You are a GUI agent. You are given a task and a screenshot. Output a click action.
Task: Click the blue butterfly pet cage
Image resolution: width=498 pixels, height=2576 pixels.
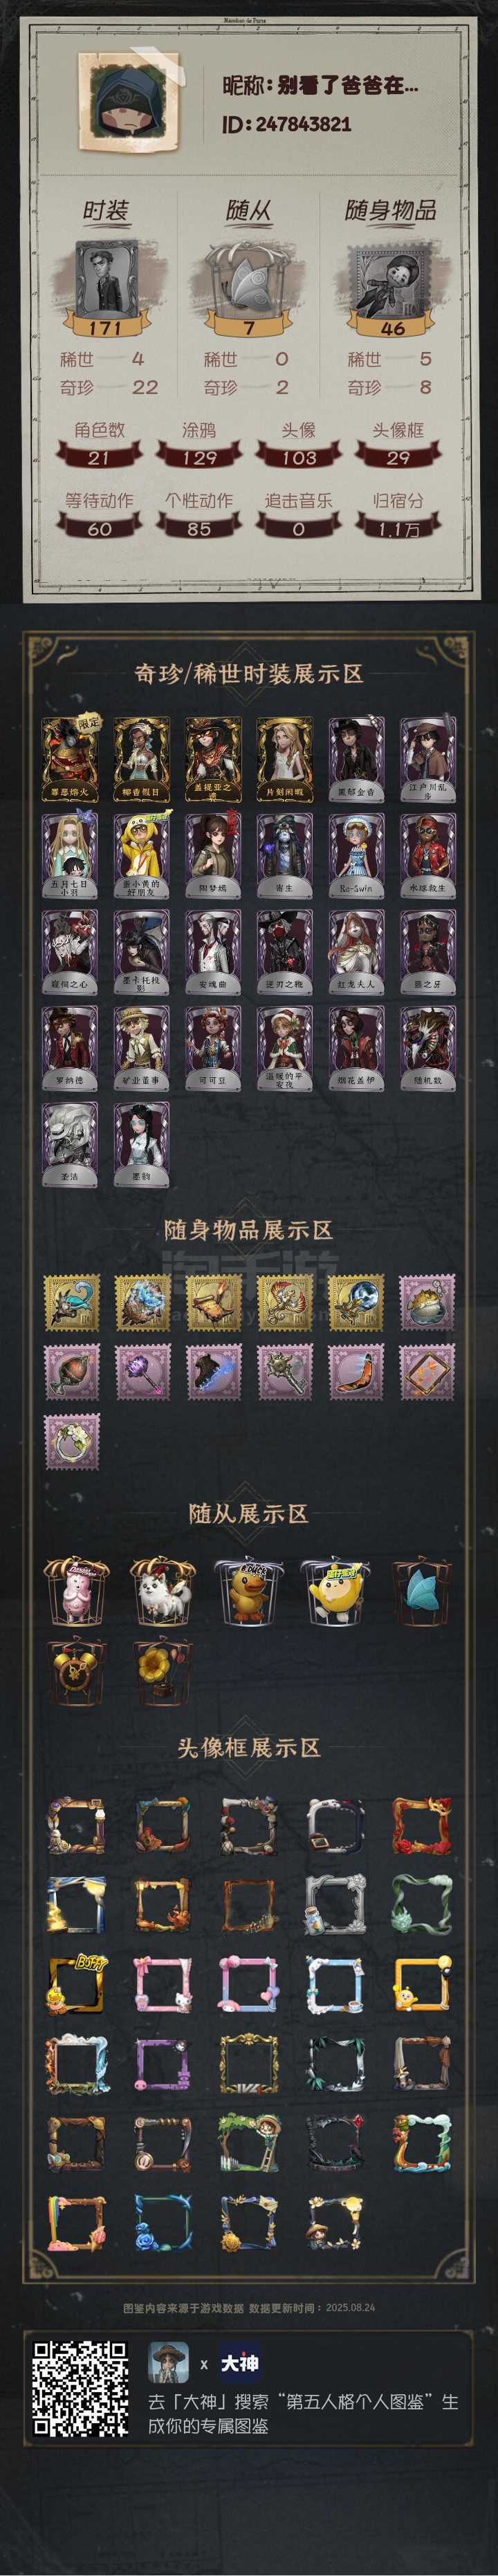[421, 1591]
